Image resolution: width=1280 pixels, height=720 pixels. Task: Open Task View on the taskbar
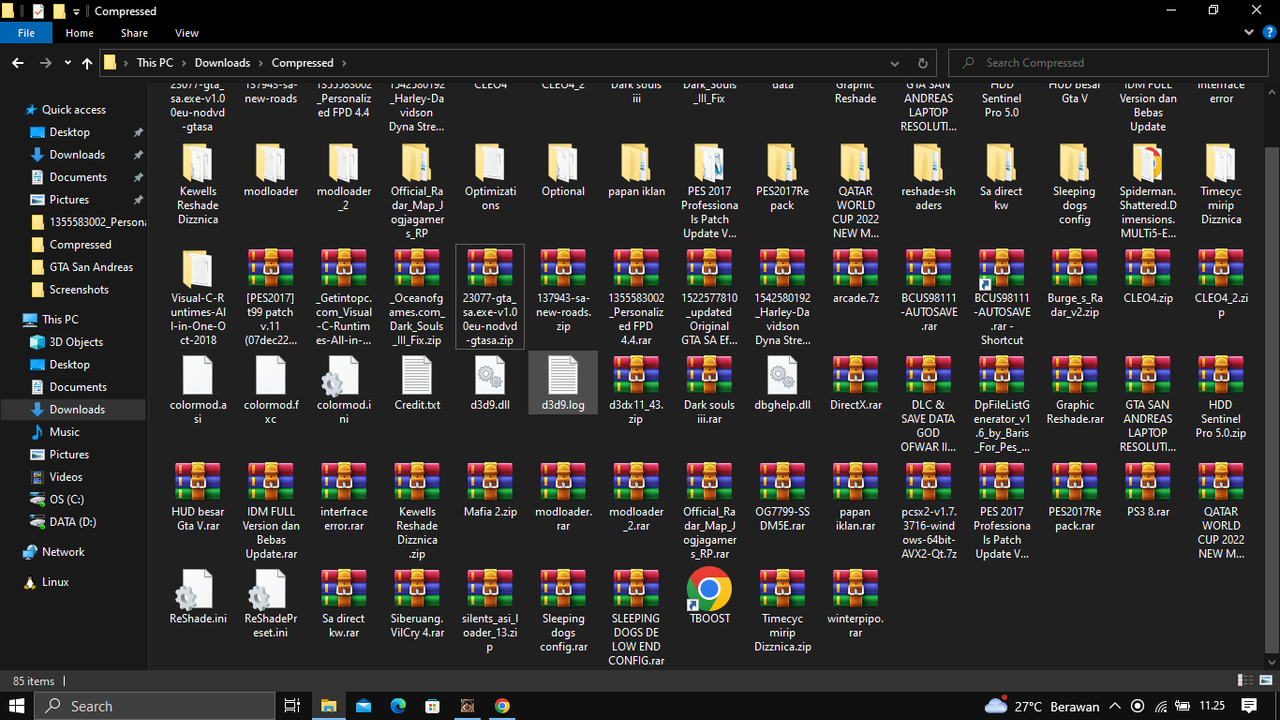[x=292, y=706]
